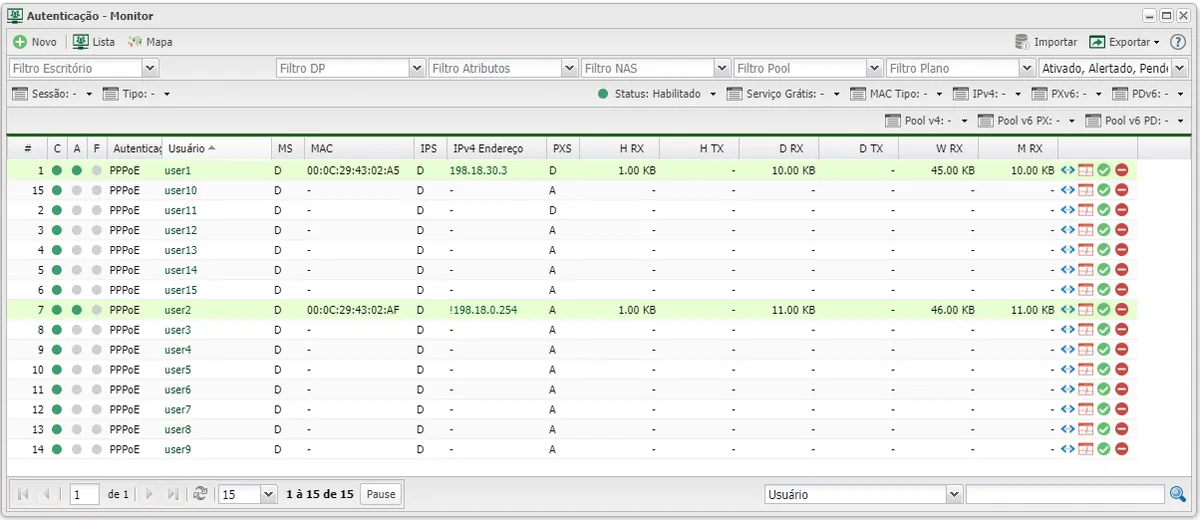
Task: Open the chart icon in user1 row
Action: click(x=1085, y=170)
